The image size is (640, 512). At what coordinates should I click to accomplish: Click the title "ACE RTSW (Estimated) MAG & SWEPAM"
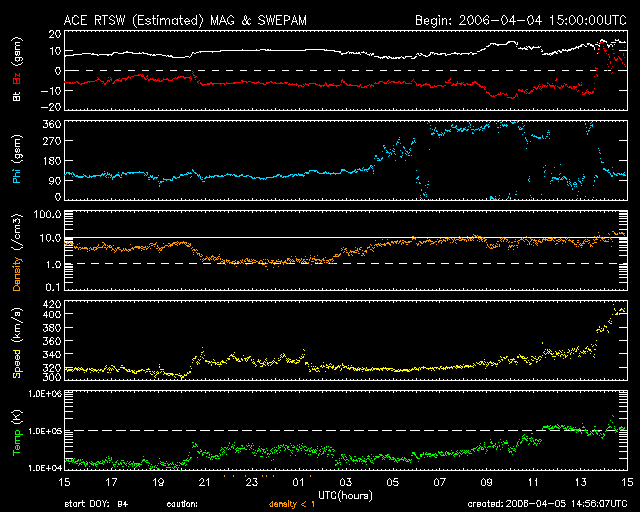tap(185, 20)
